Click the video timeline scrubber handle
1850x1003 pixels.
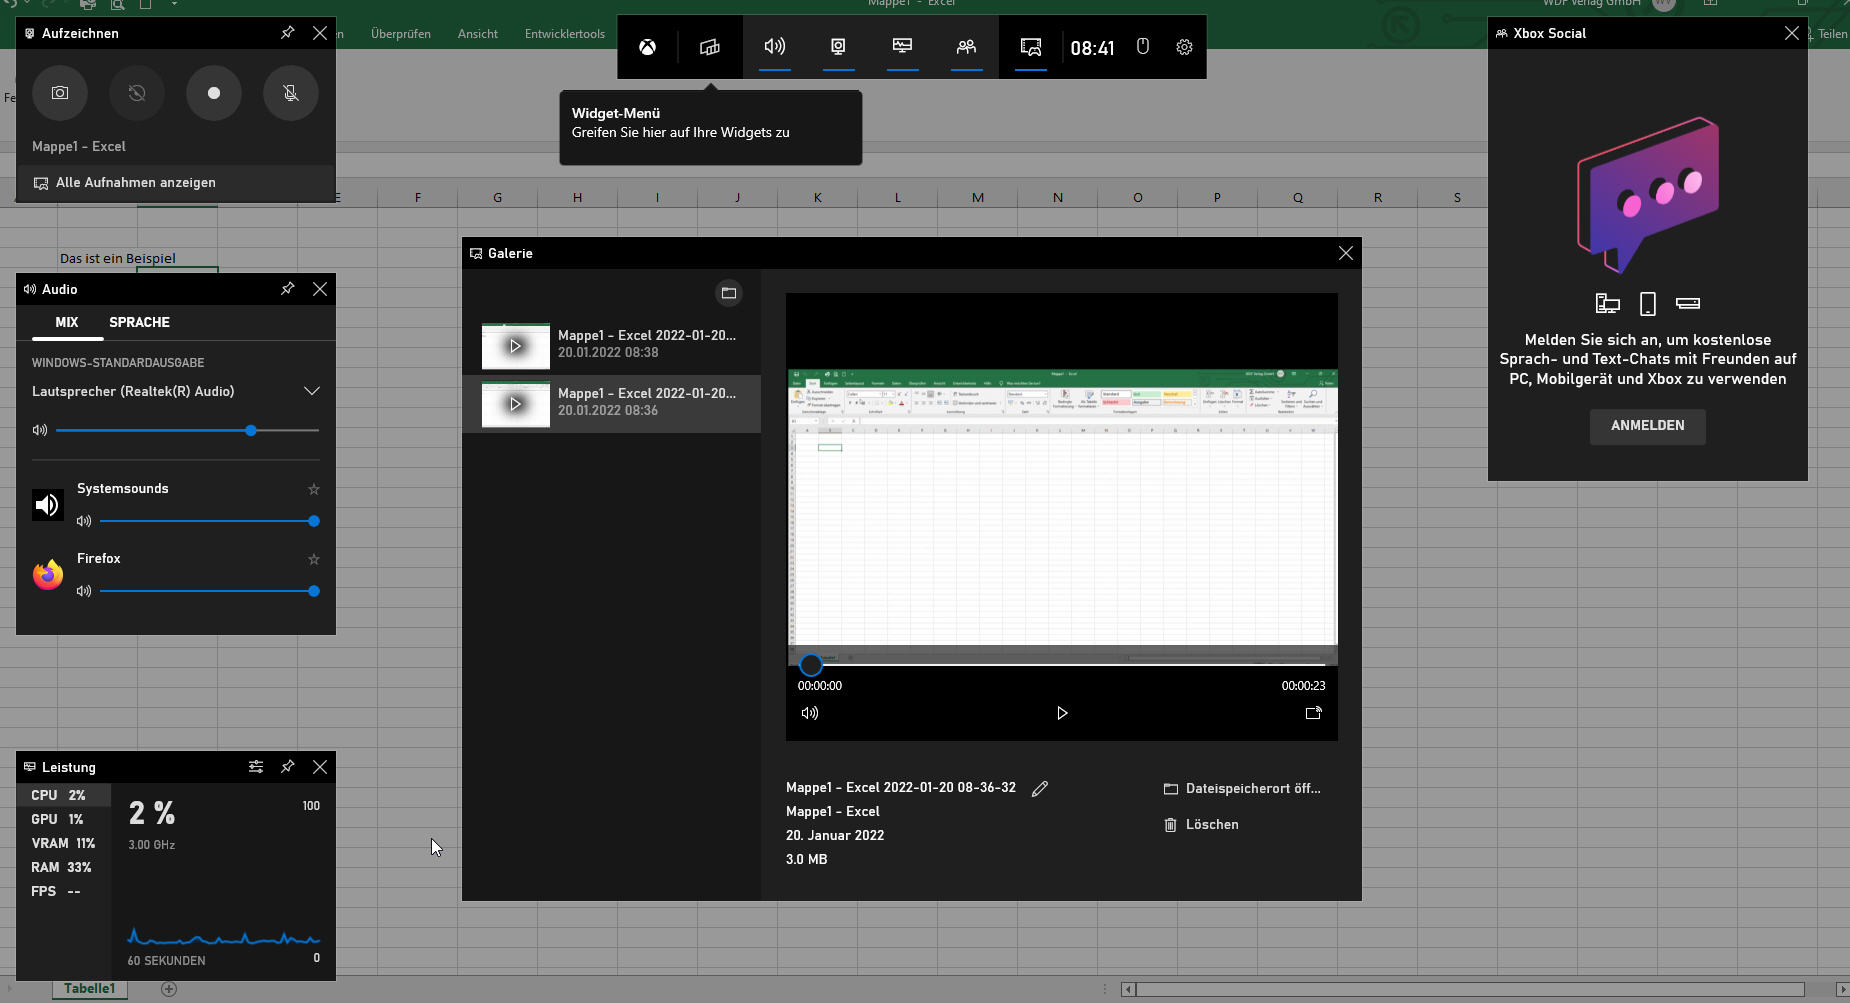pyautogui.click(x=811, y=664)
